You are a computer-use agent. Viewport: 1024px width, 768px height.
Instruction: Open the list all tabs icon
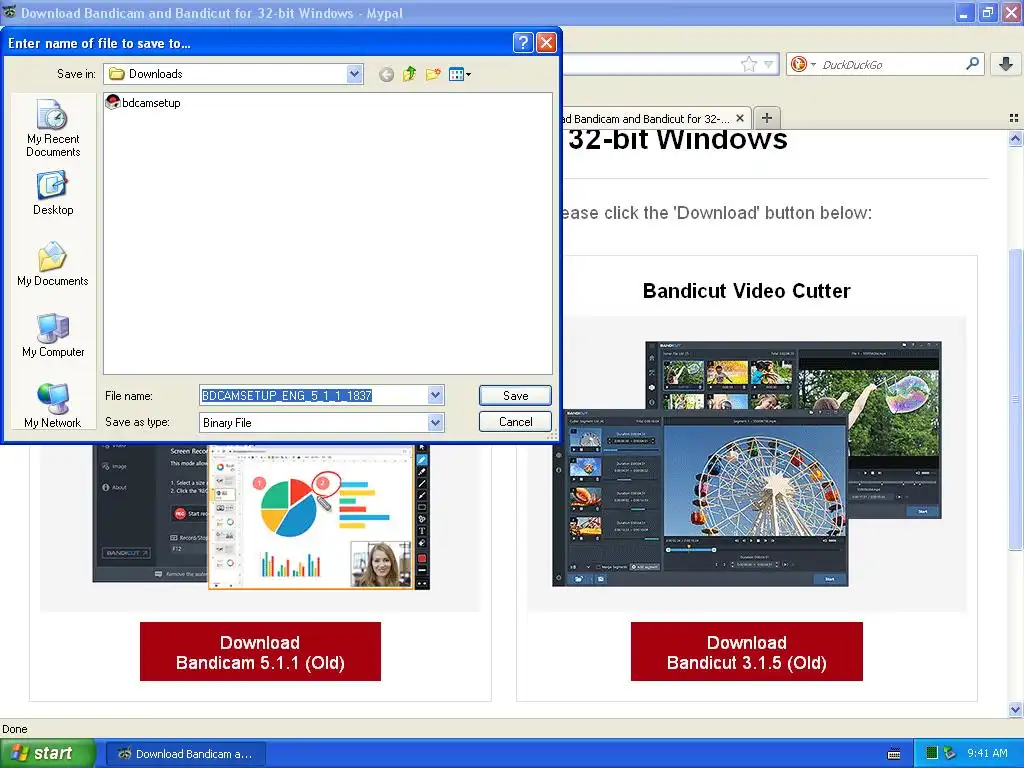point(1014,118)
